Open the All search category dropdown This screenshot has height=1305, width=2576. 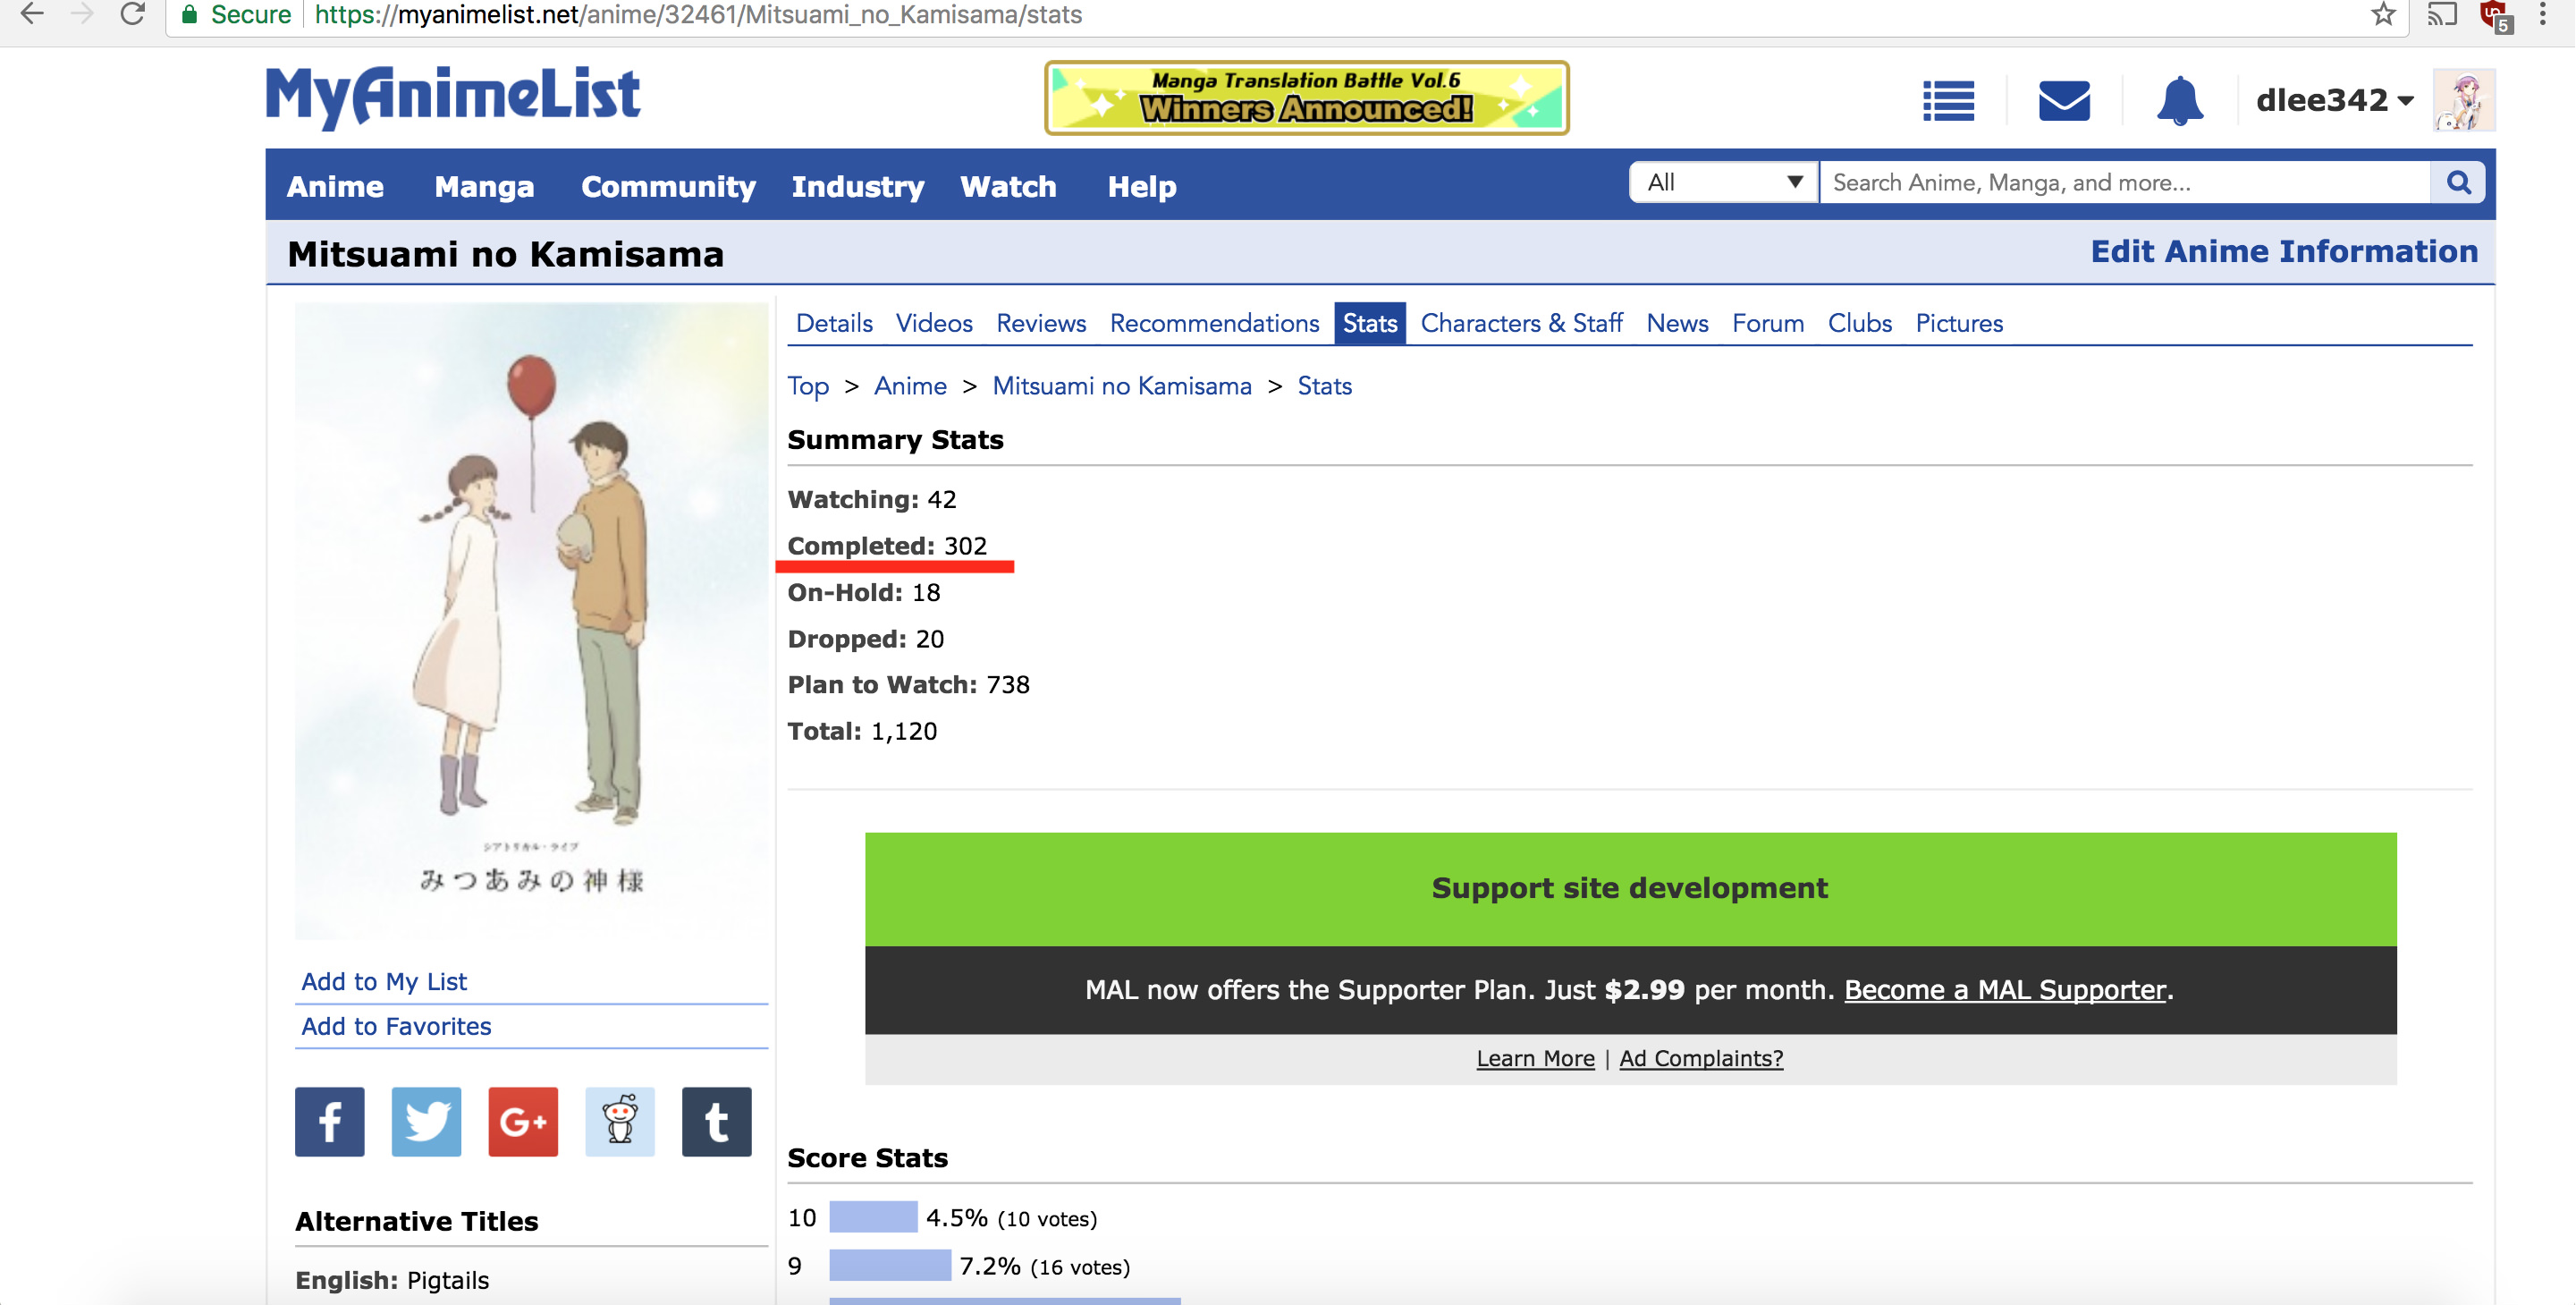tap(1723, 183)
